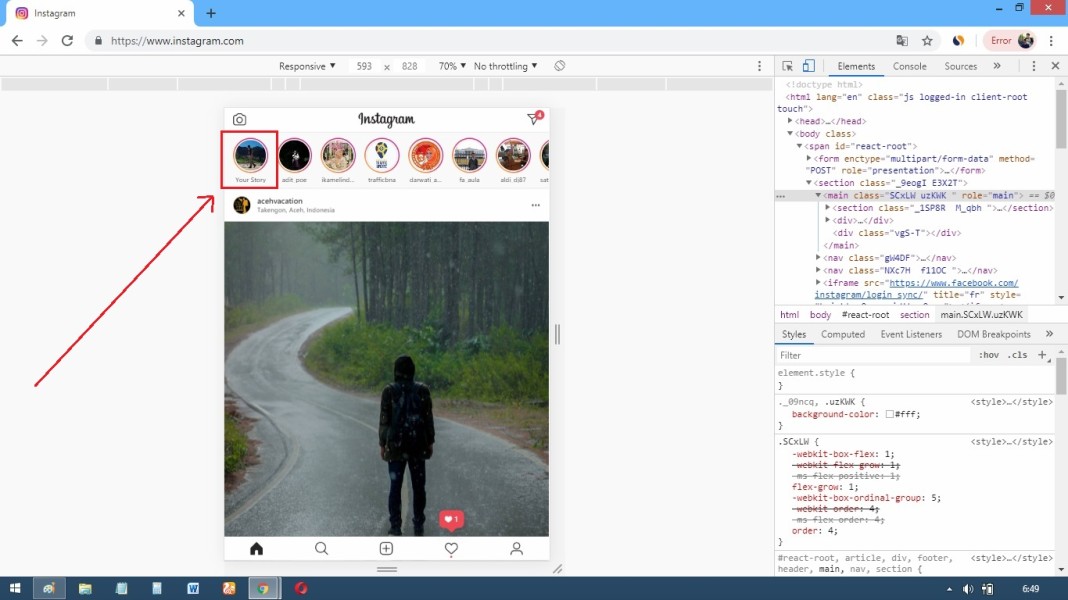The height and width of the screenshot is (600, 1068).
Task: Open the Instagram story camera
Action: tap(240, 118)
